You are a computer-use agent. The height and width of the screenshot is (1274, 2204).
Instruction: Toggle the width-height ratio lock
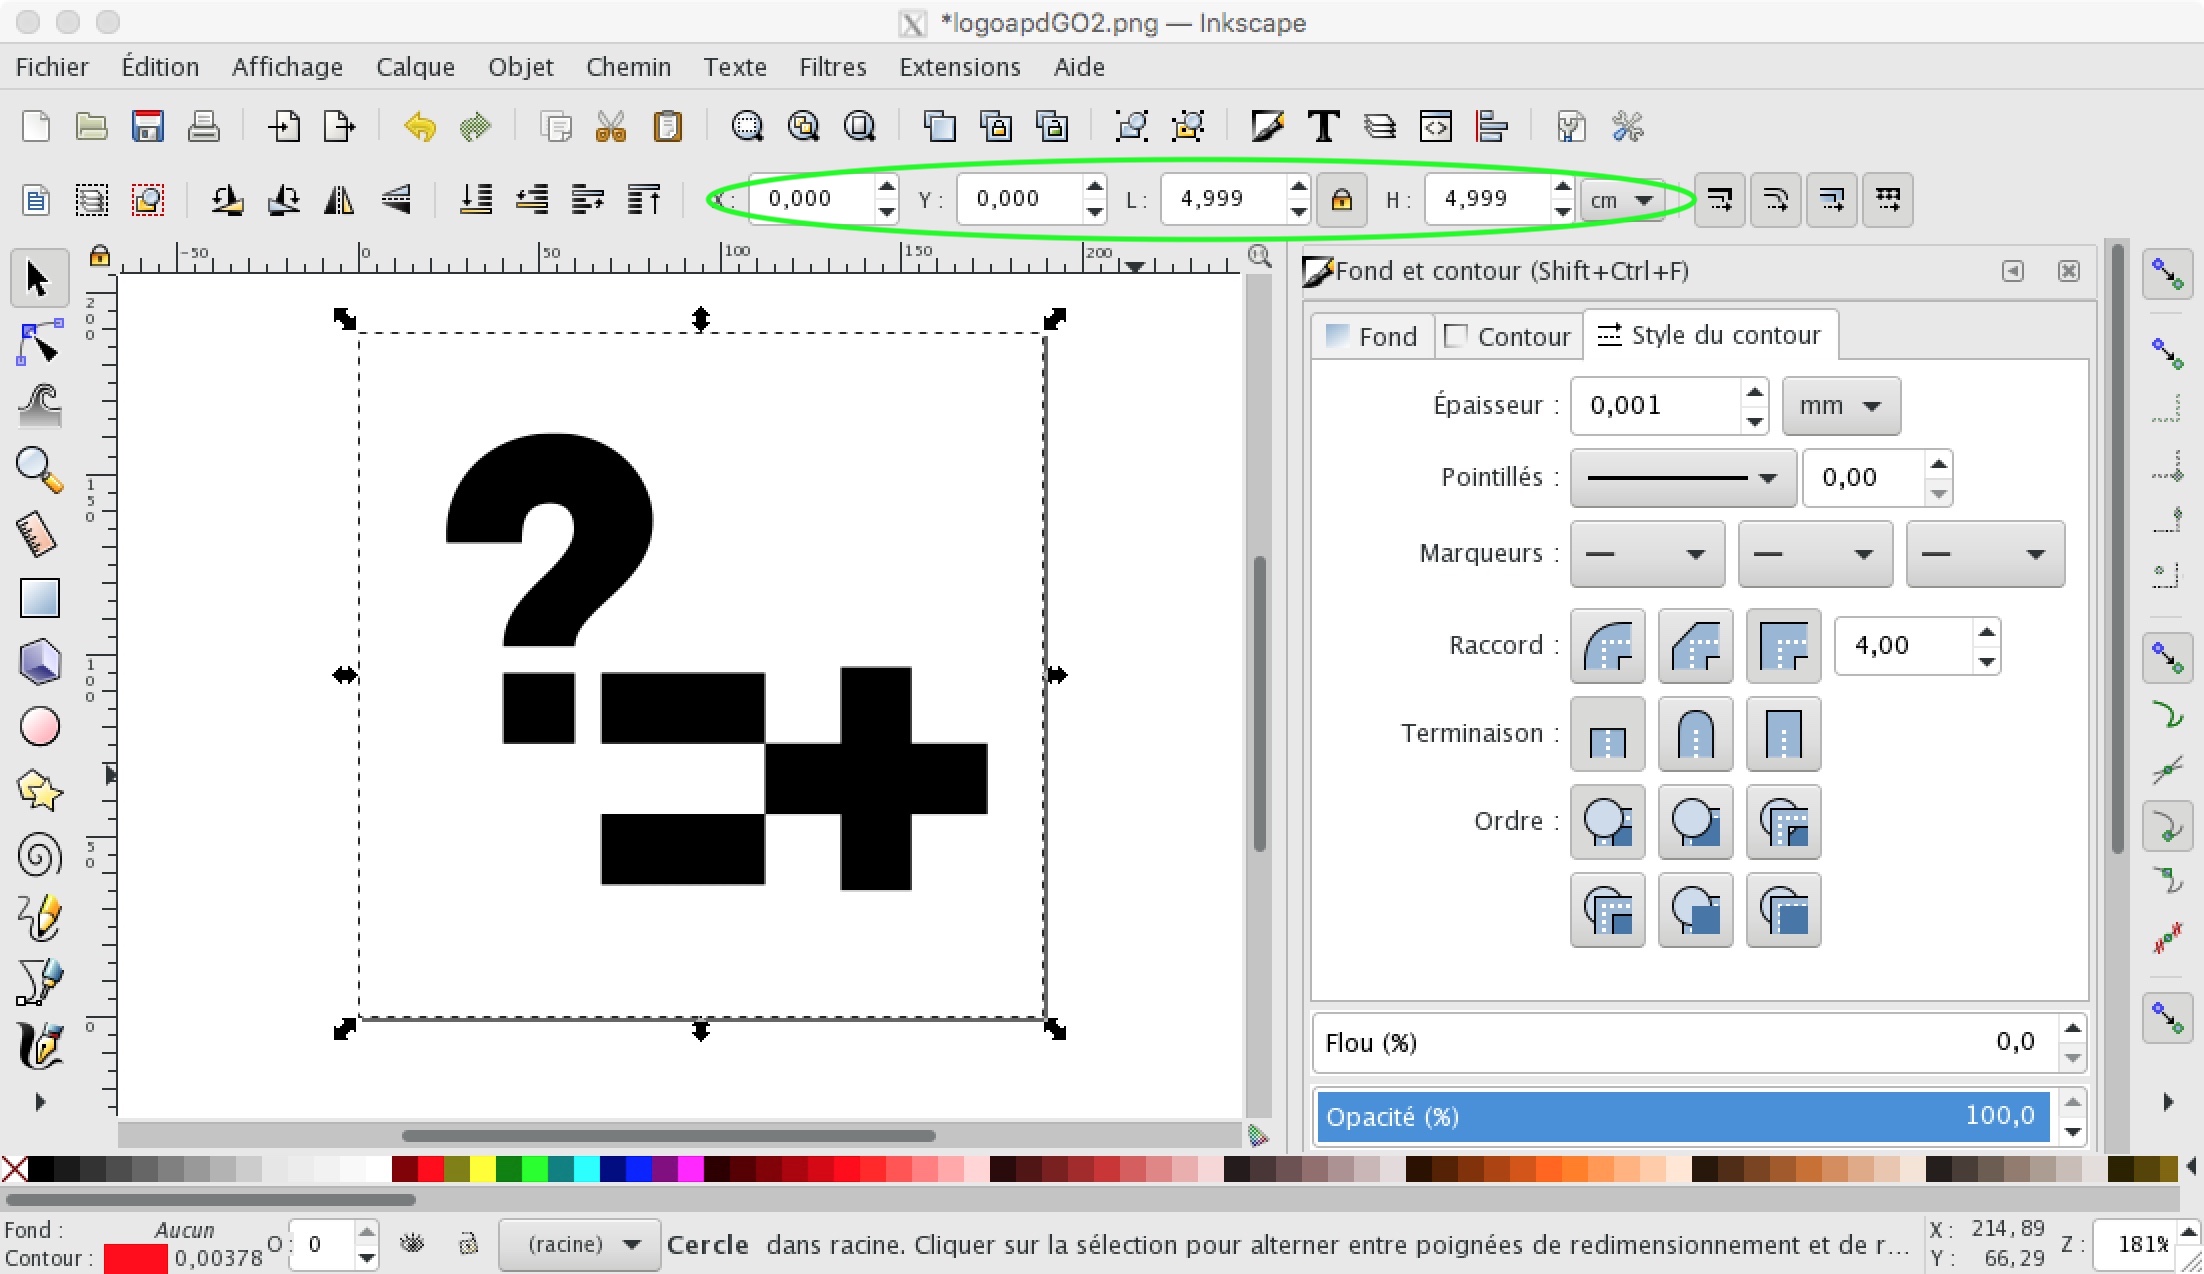(1341, 200)
